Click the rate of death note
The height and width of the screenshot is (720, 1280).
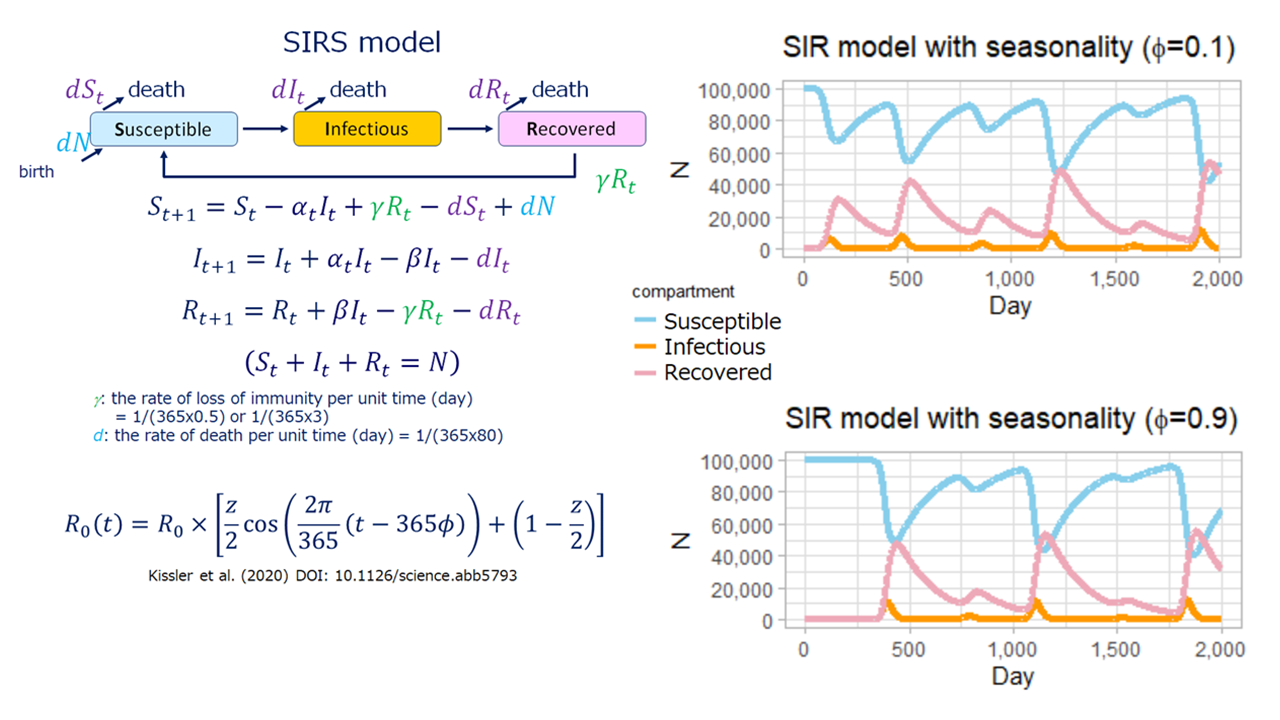point(297,435)
